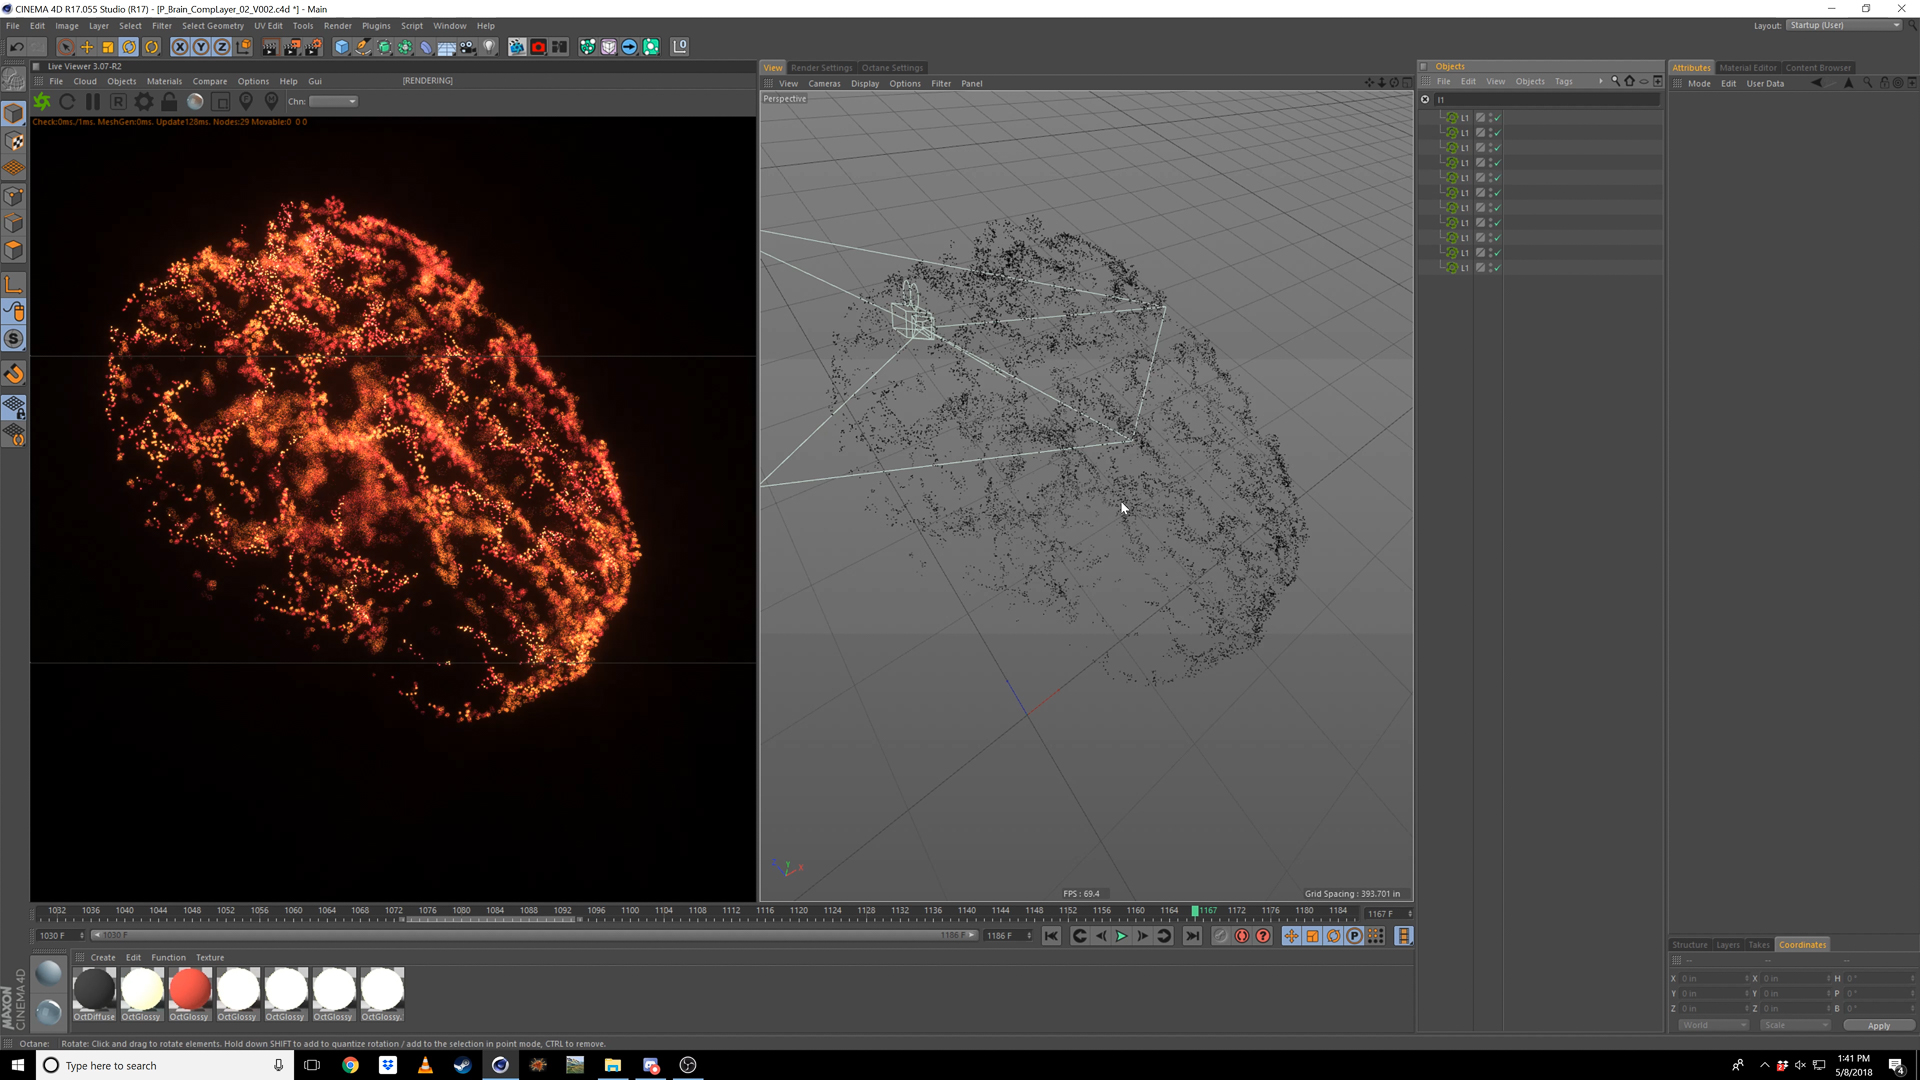Click the Live Viewer clay mode sphere
This screenshot has width=1920, height=1080.
coord(195,102)
